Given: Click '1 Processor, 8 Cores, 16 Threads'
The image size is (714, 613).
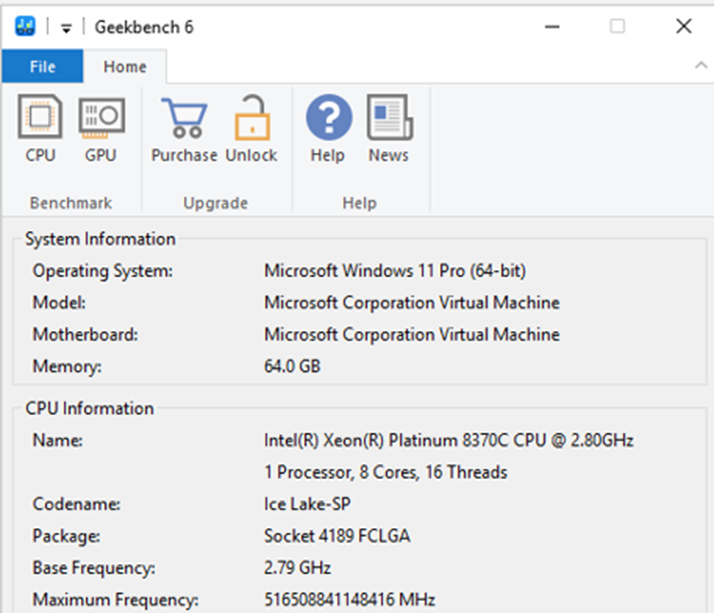Looking at the screenshot, I should tap(386, 472).
